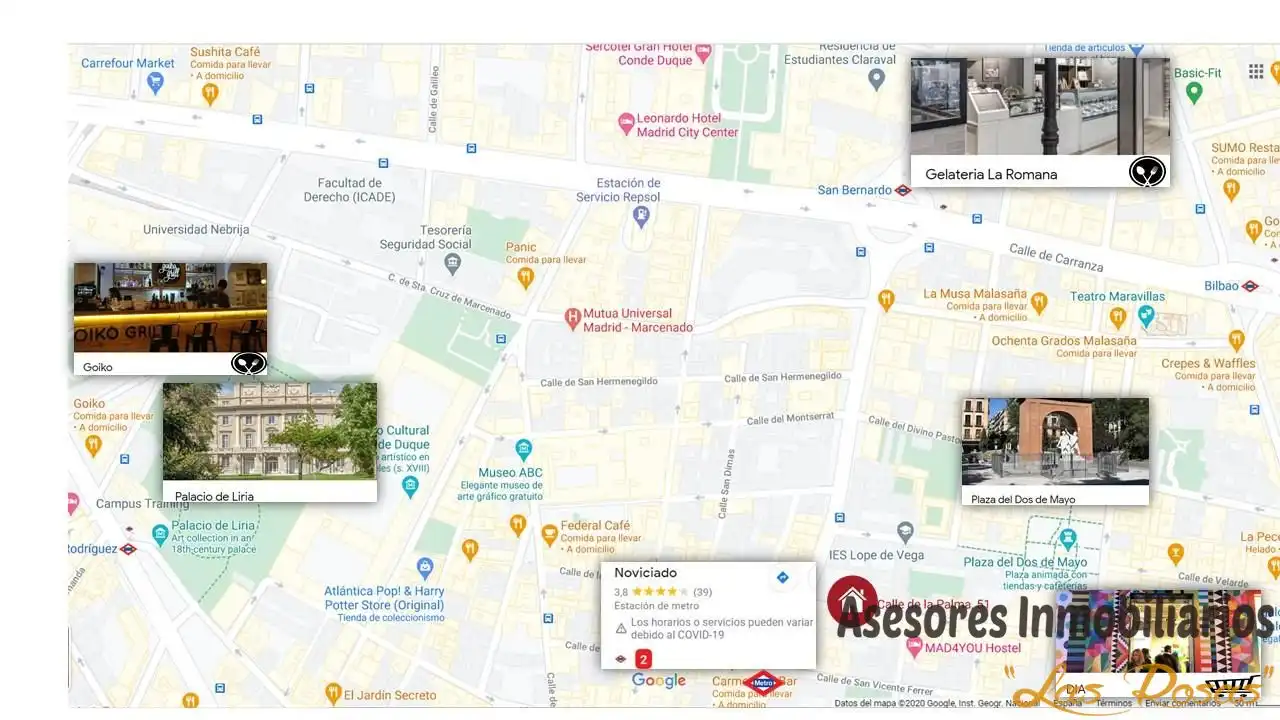
Task: Open the DIA supermarket photo
Action: tap(1158, 632)
